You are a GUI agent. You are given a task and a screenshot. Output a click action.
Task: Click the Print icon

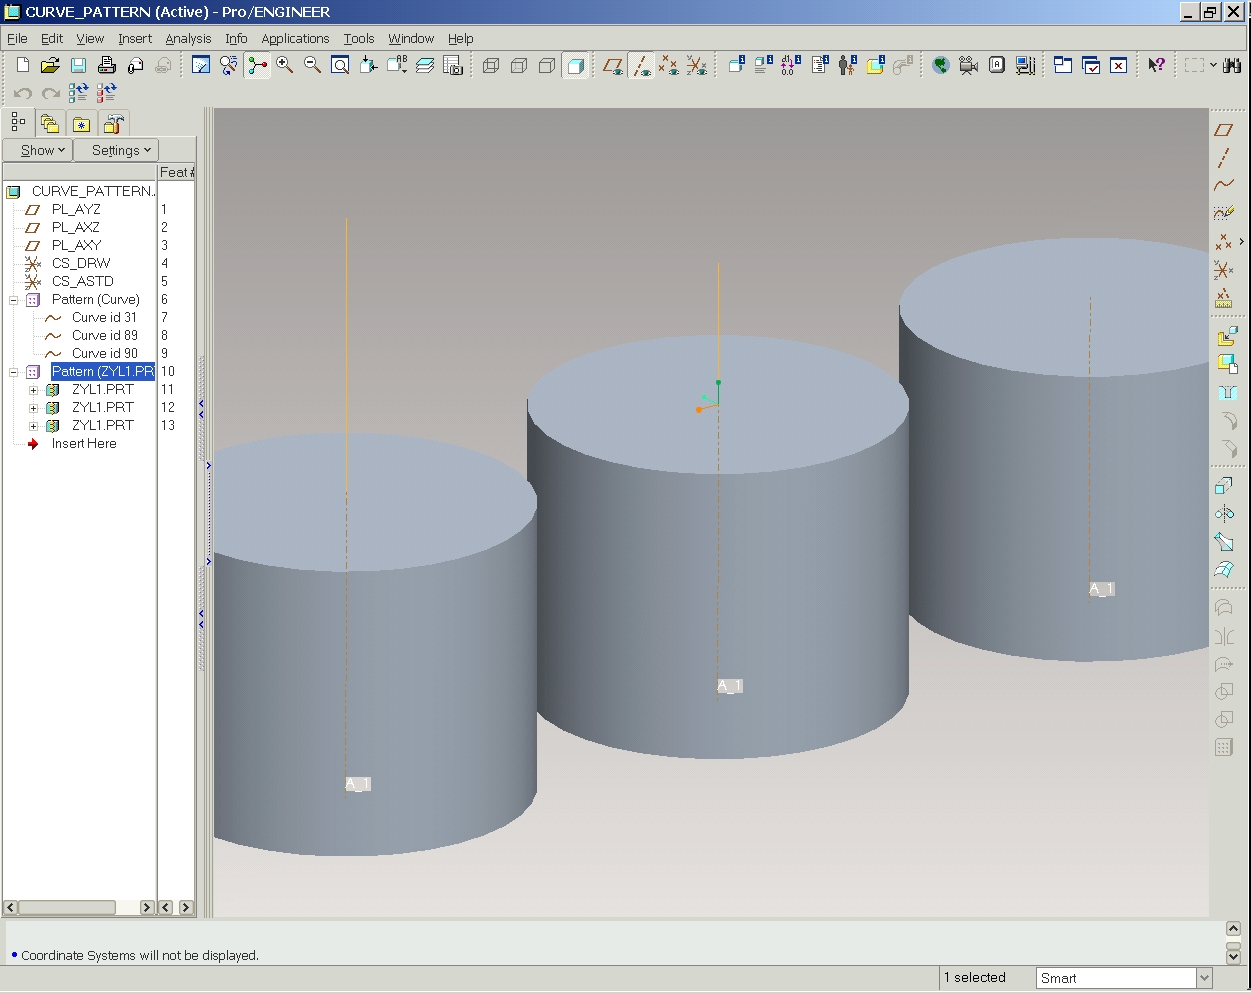[107, 66]
